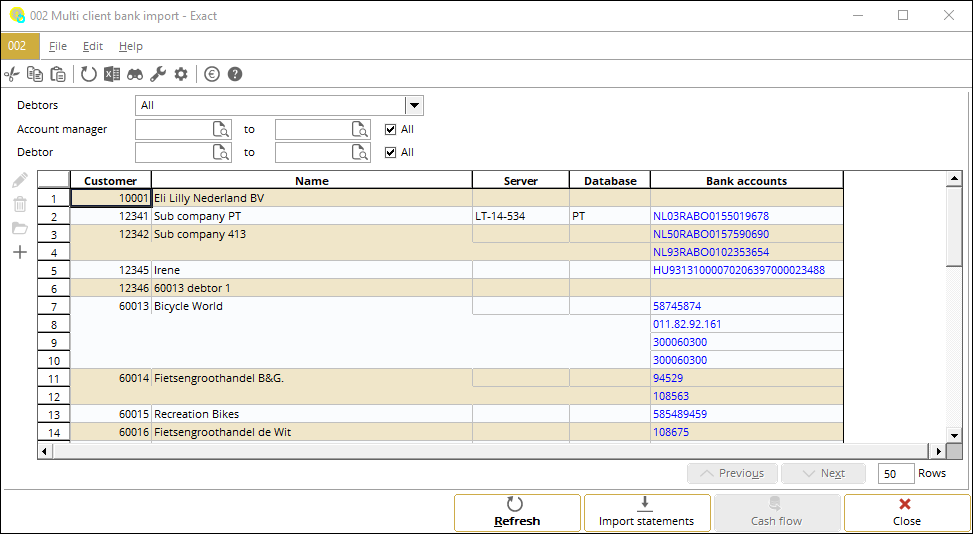Expand the Debtors dropdown arrow
973x534 pixels.
point(415,105)
